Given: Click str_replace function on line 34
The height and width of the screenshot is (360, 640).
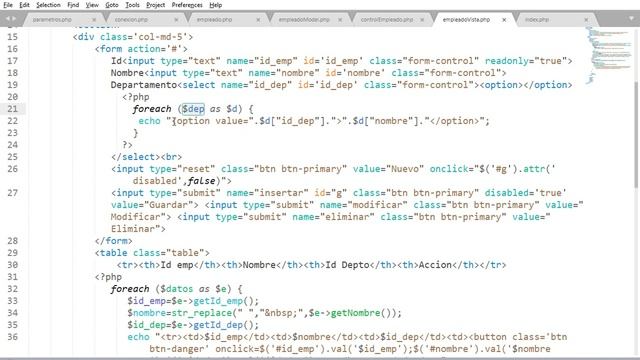Looking at the screenshot, I should tap(202, 313).
